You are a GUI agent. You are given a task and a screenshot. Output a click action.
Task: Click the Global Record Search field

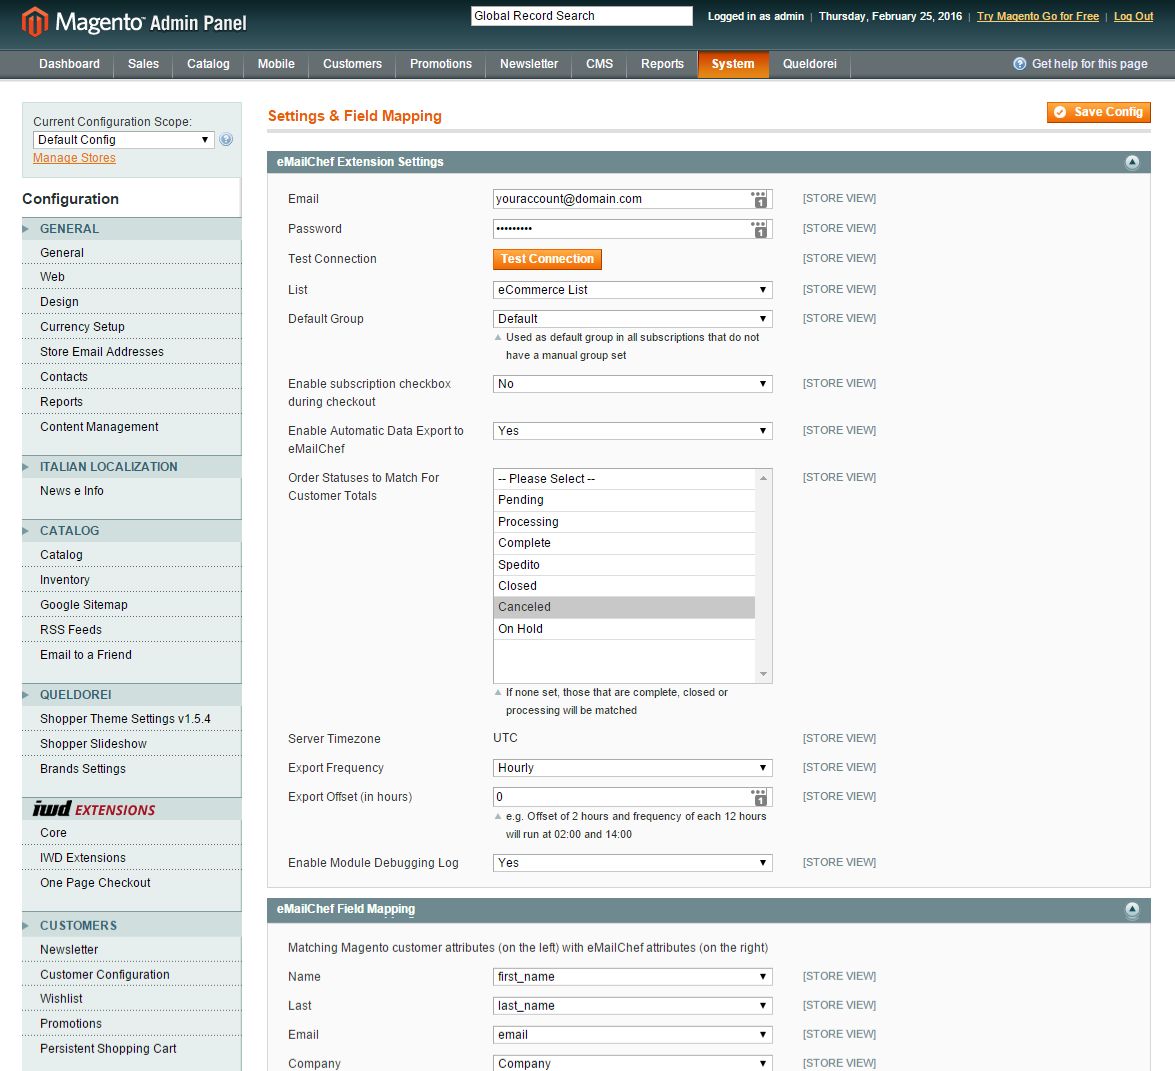click(x=582, y=16)
